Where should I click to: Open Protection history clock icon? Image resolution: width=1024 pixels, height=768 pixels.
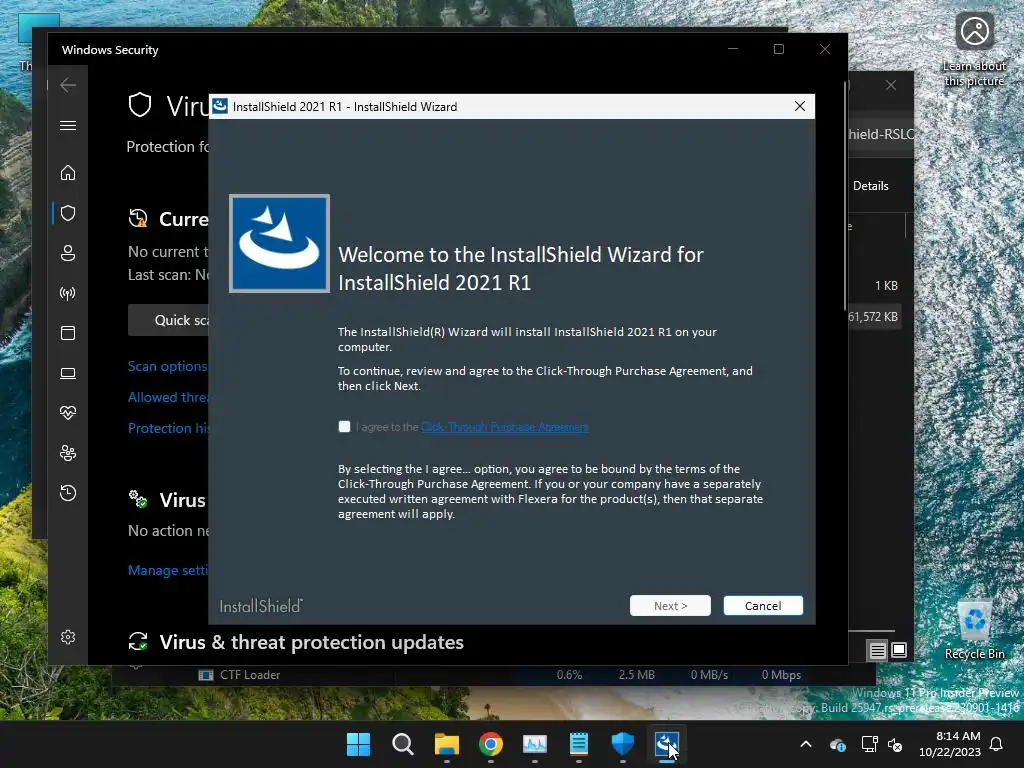pos(68,492)
